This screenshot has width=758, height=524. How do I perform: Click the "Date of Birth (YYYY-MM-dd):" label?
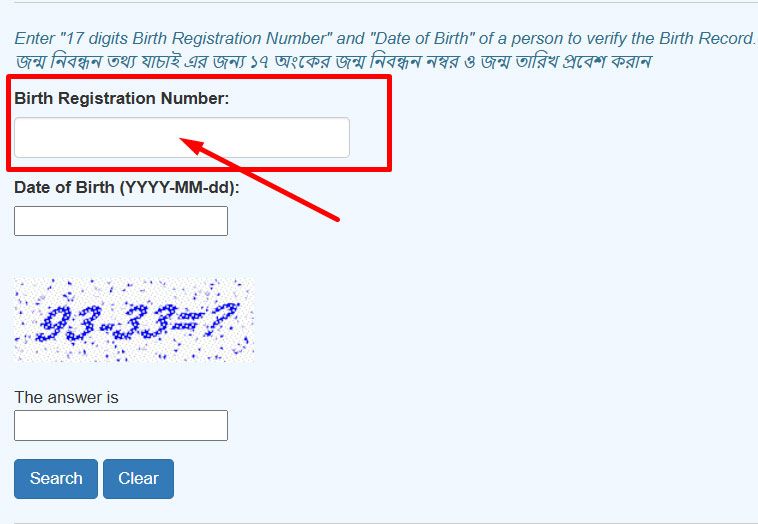click(x=126, y=187)
